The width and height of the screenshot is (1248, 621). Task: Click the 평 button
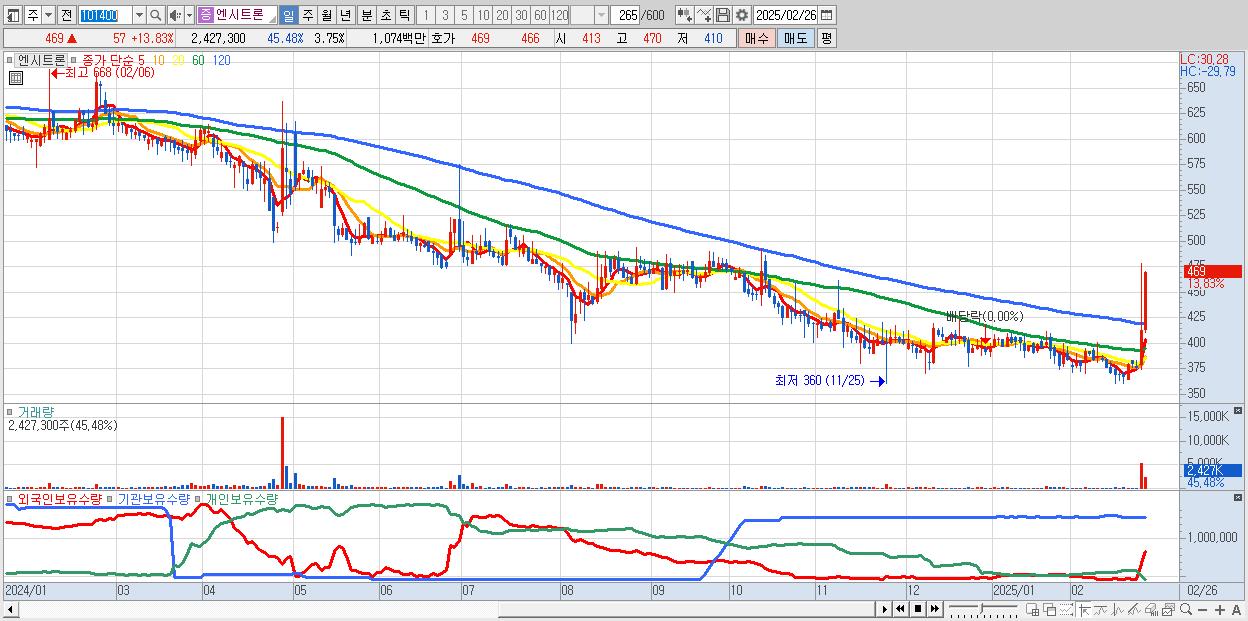826,38
